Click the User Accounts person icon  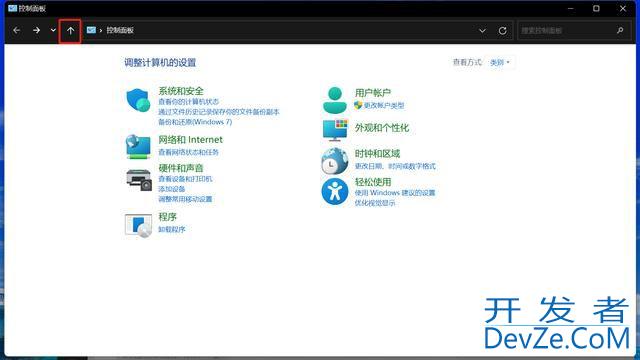coord(335,100)
